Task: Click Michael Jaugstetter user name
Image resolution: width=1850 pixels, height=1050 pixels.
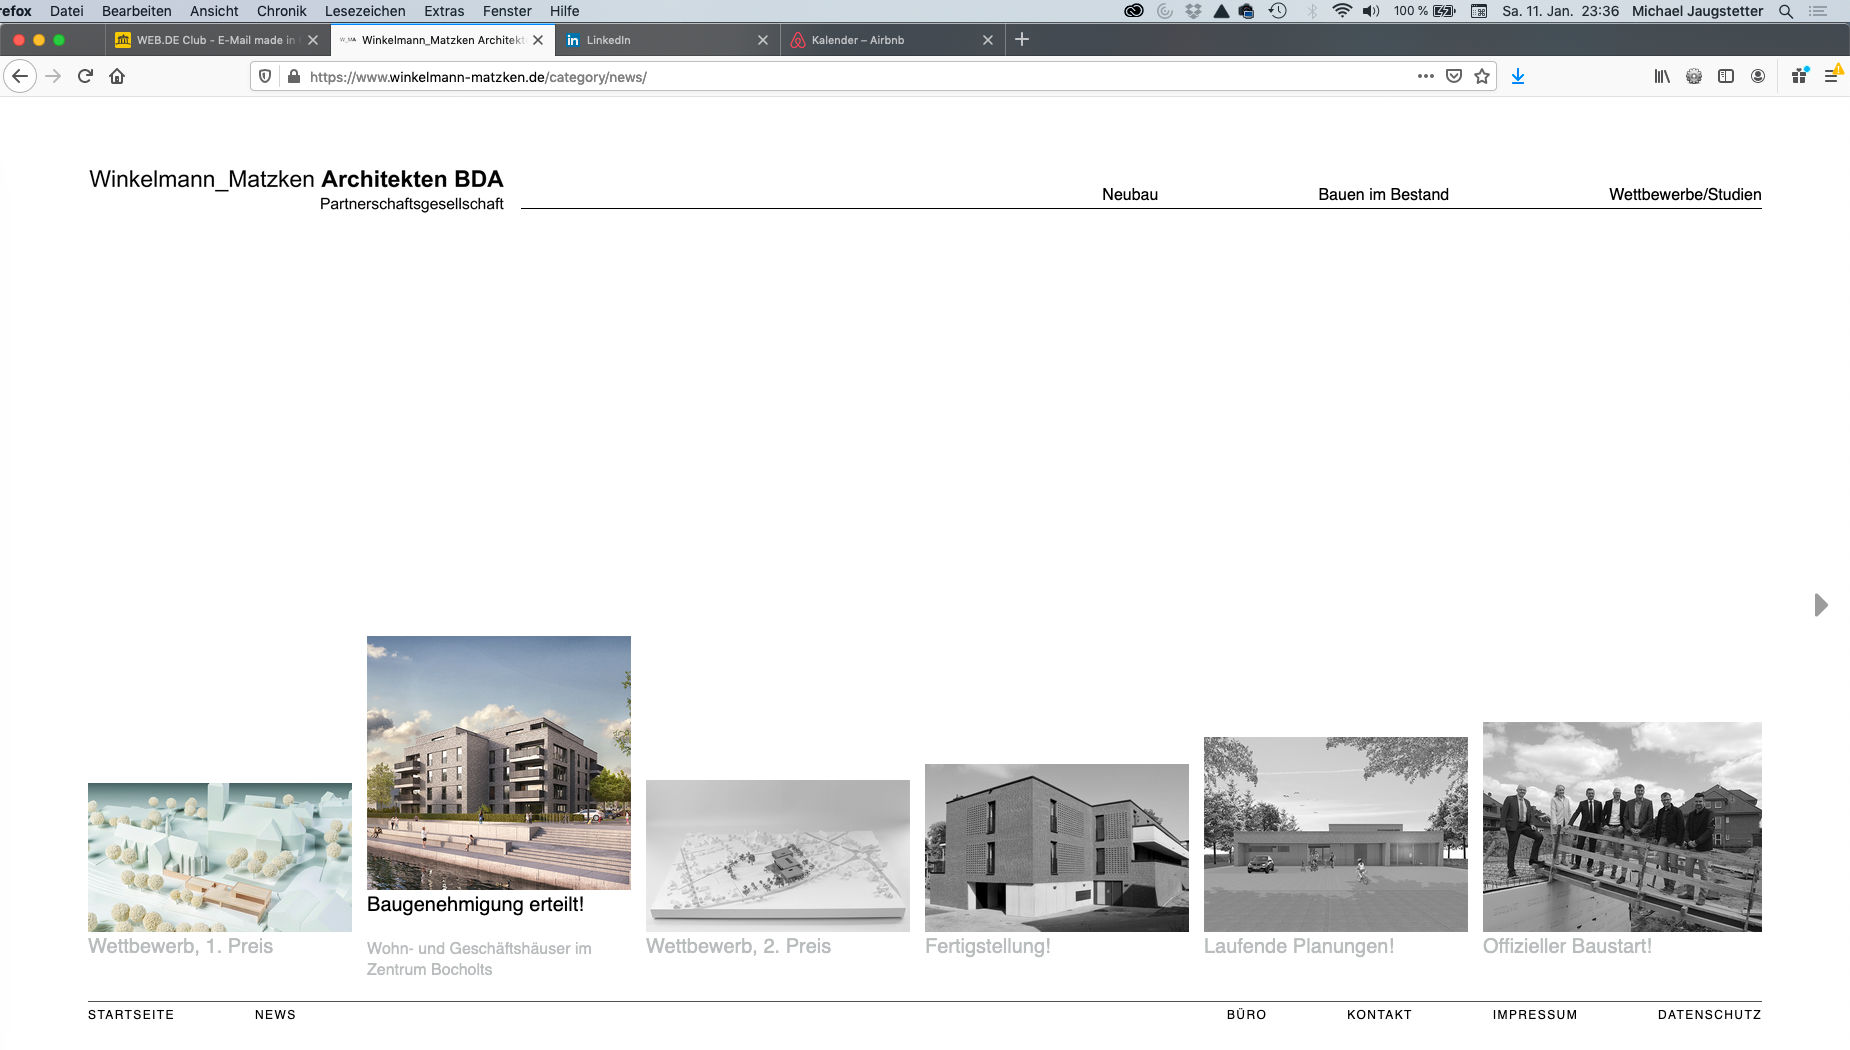Action: [1697, 11]
